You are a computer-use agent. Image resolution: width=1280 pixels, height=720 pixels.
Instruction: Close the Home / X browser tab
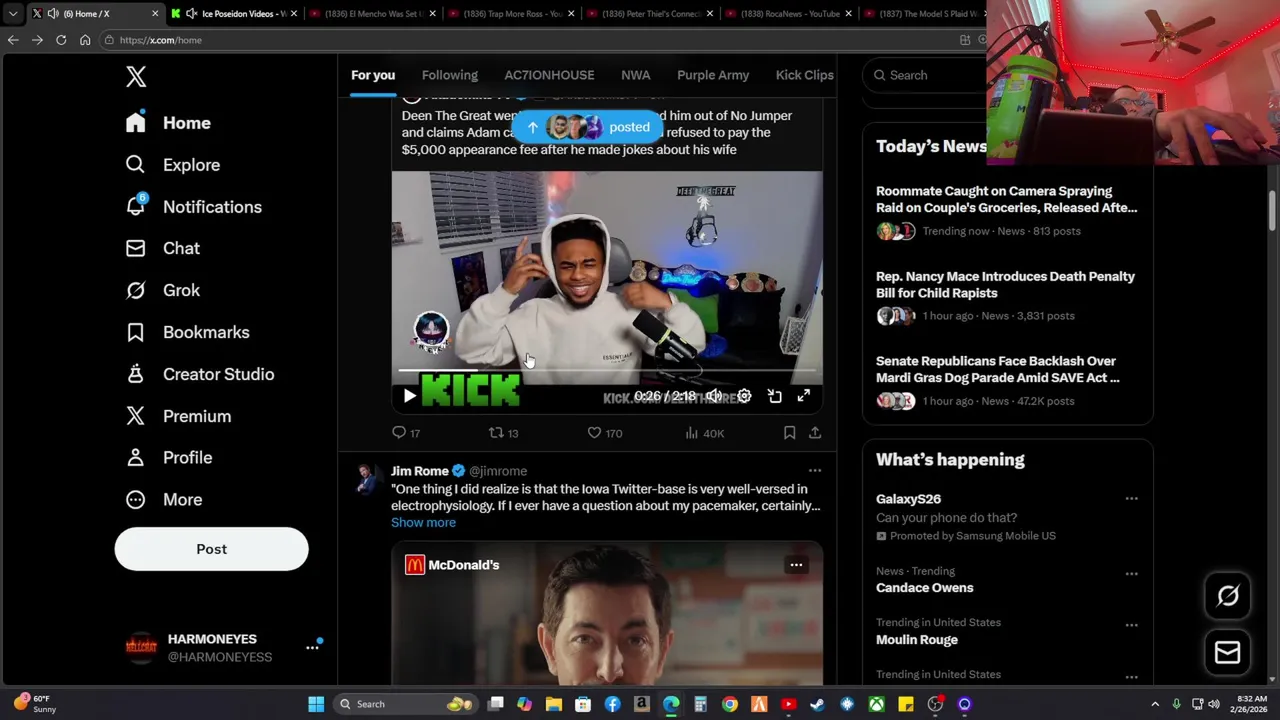click(x=155, y=14)
